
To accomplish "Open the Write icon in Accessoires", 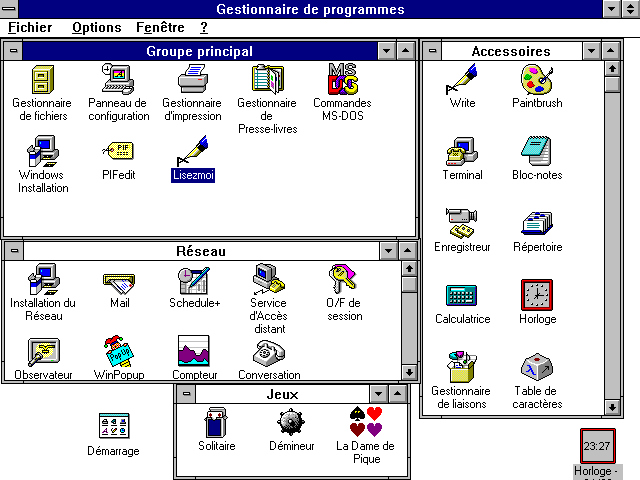I will [x=462, y=79].
